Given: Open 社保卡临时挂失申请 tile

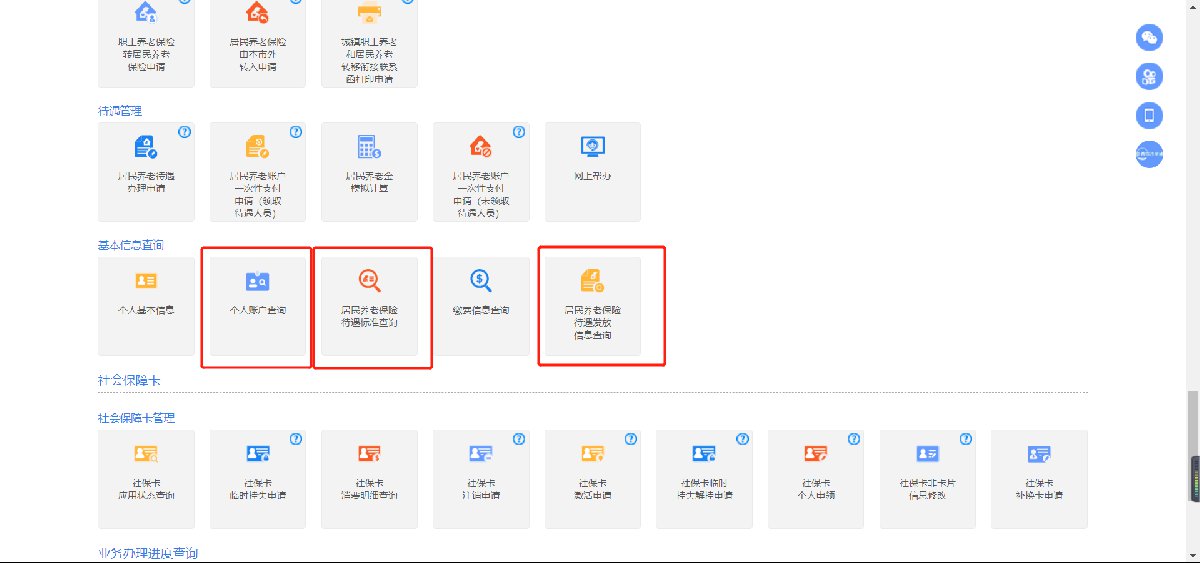Looking at the screenshot, I should 258,479.
